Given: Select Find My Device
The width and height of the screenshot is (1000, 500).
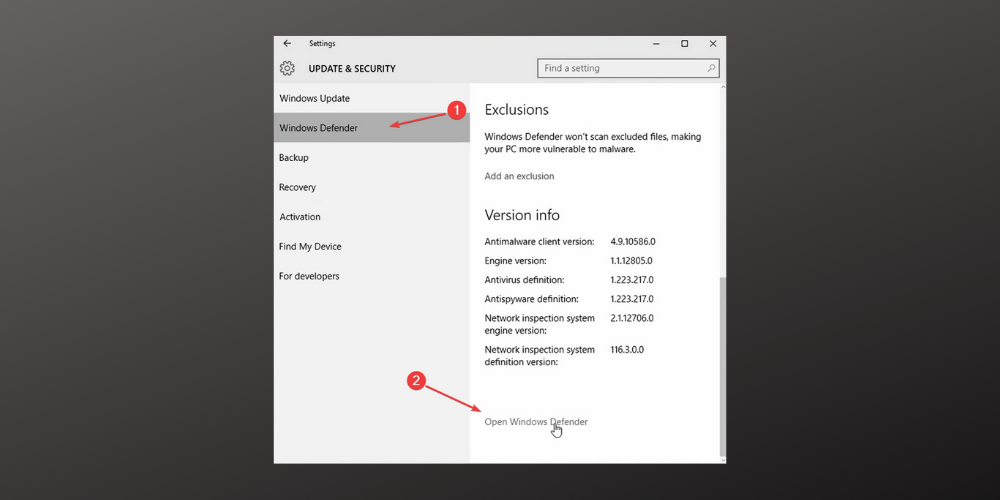Looking at the screenshot, I should 372,246.
